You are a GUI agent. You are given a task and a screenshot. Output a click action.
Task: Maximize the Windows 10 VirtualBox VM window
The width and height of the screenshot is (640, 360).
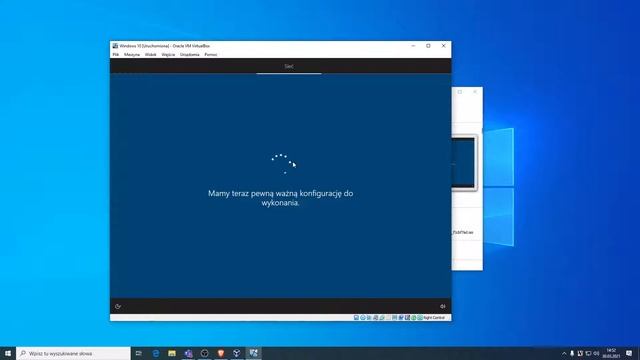point(428,46)
